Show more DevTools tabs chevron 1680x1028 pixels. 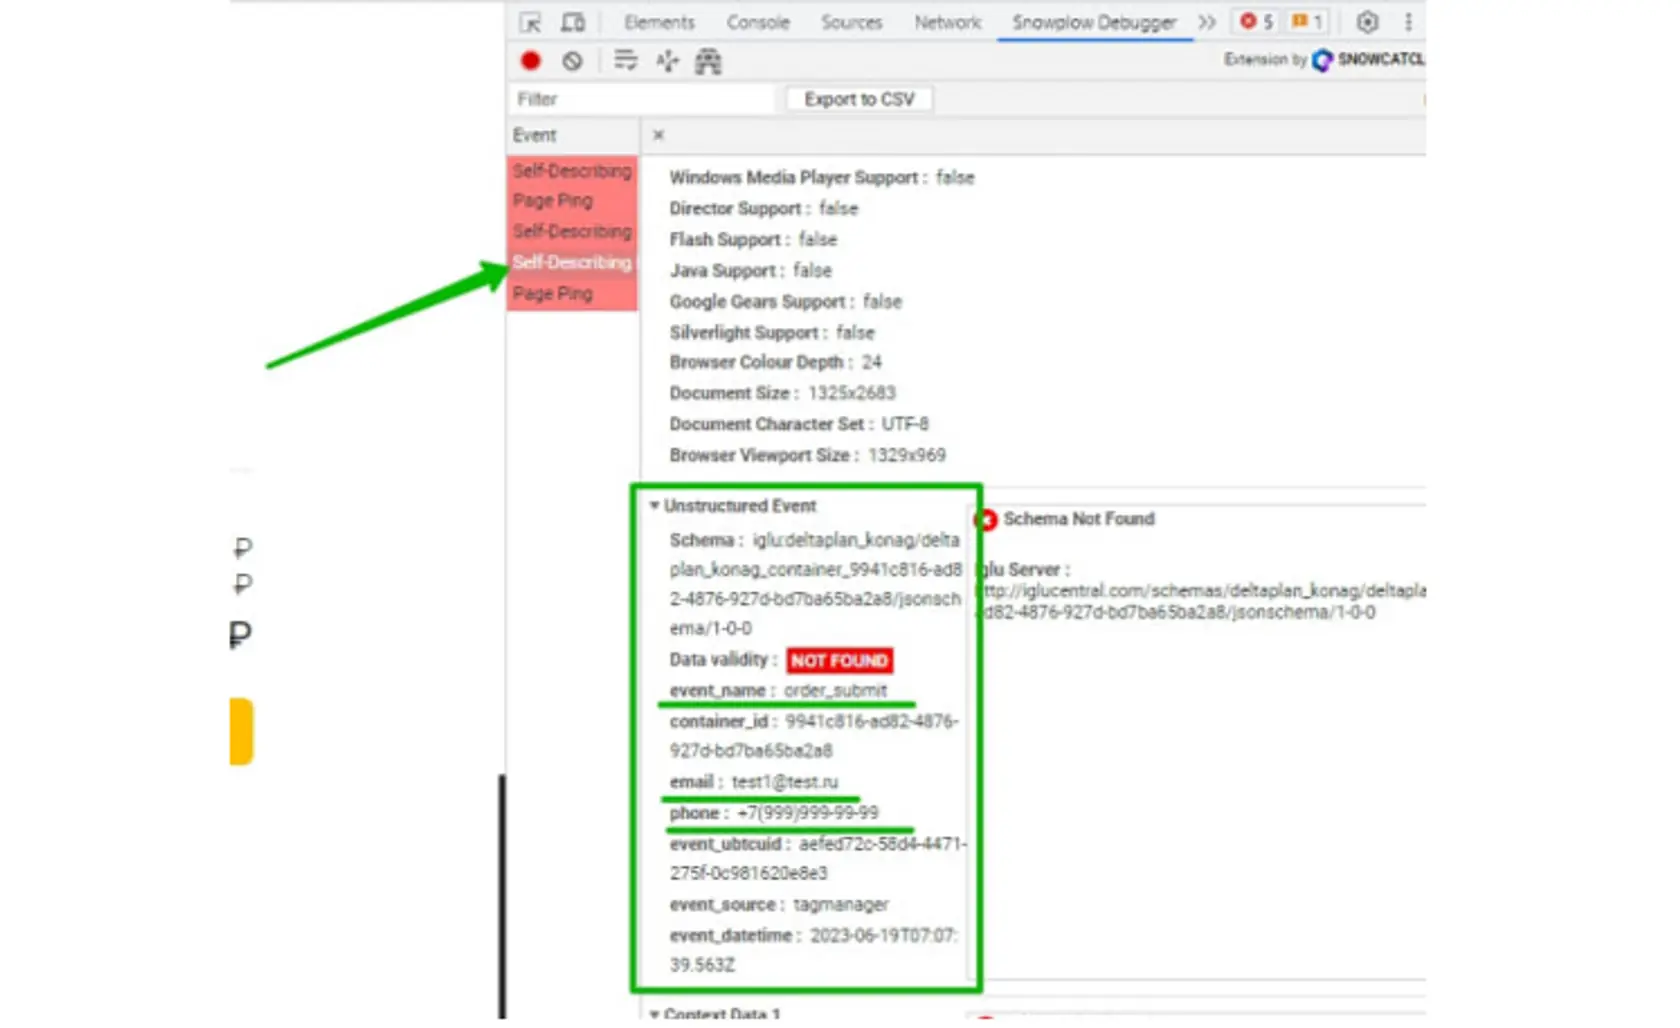1207,22
